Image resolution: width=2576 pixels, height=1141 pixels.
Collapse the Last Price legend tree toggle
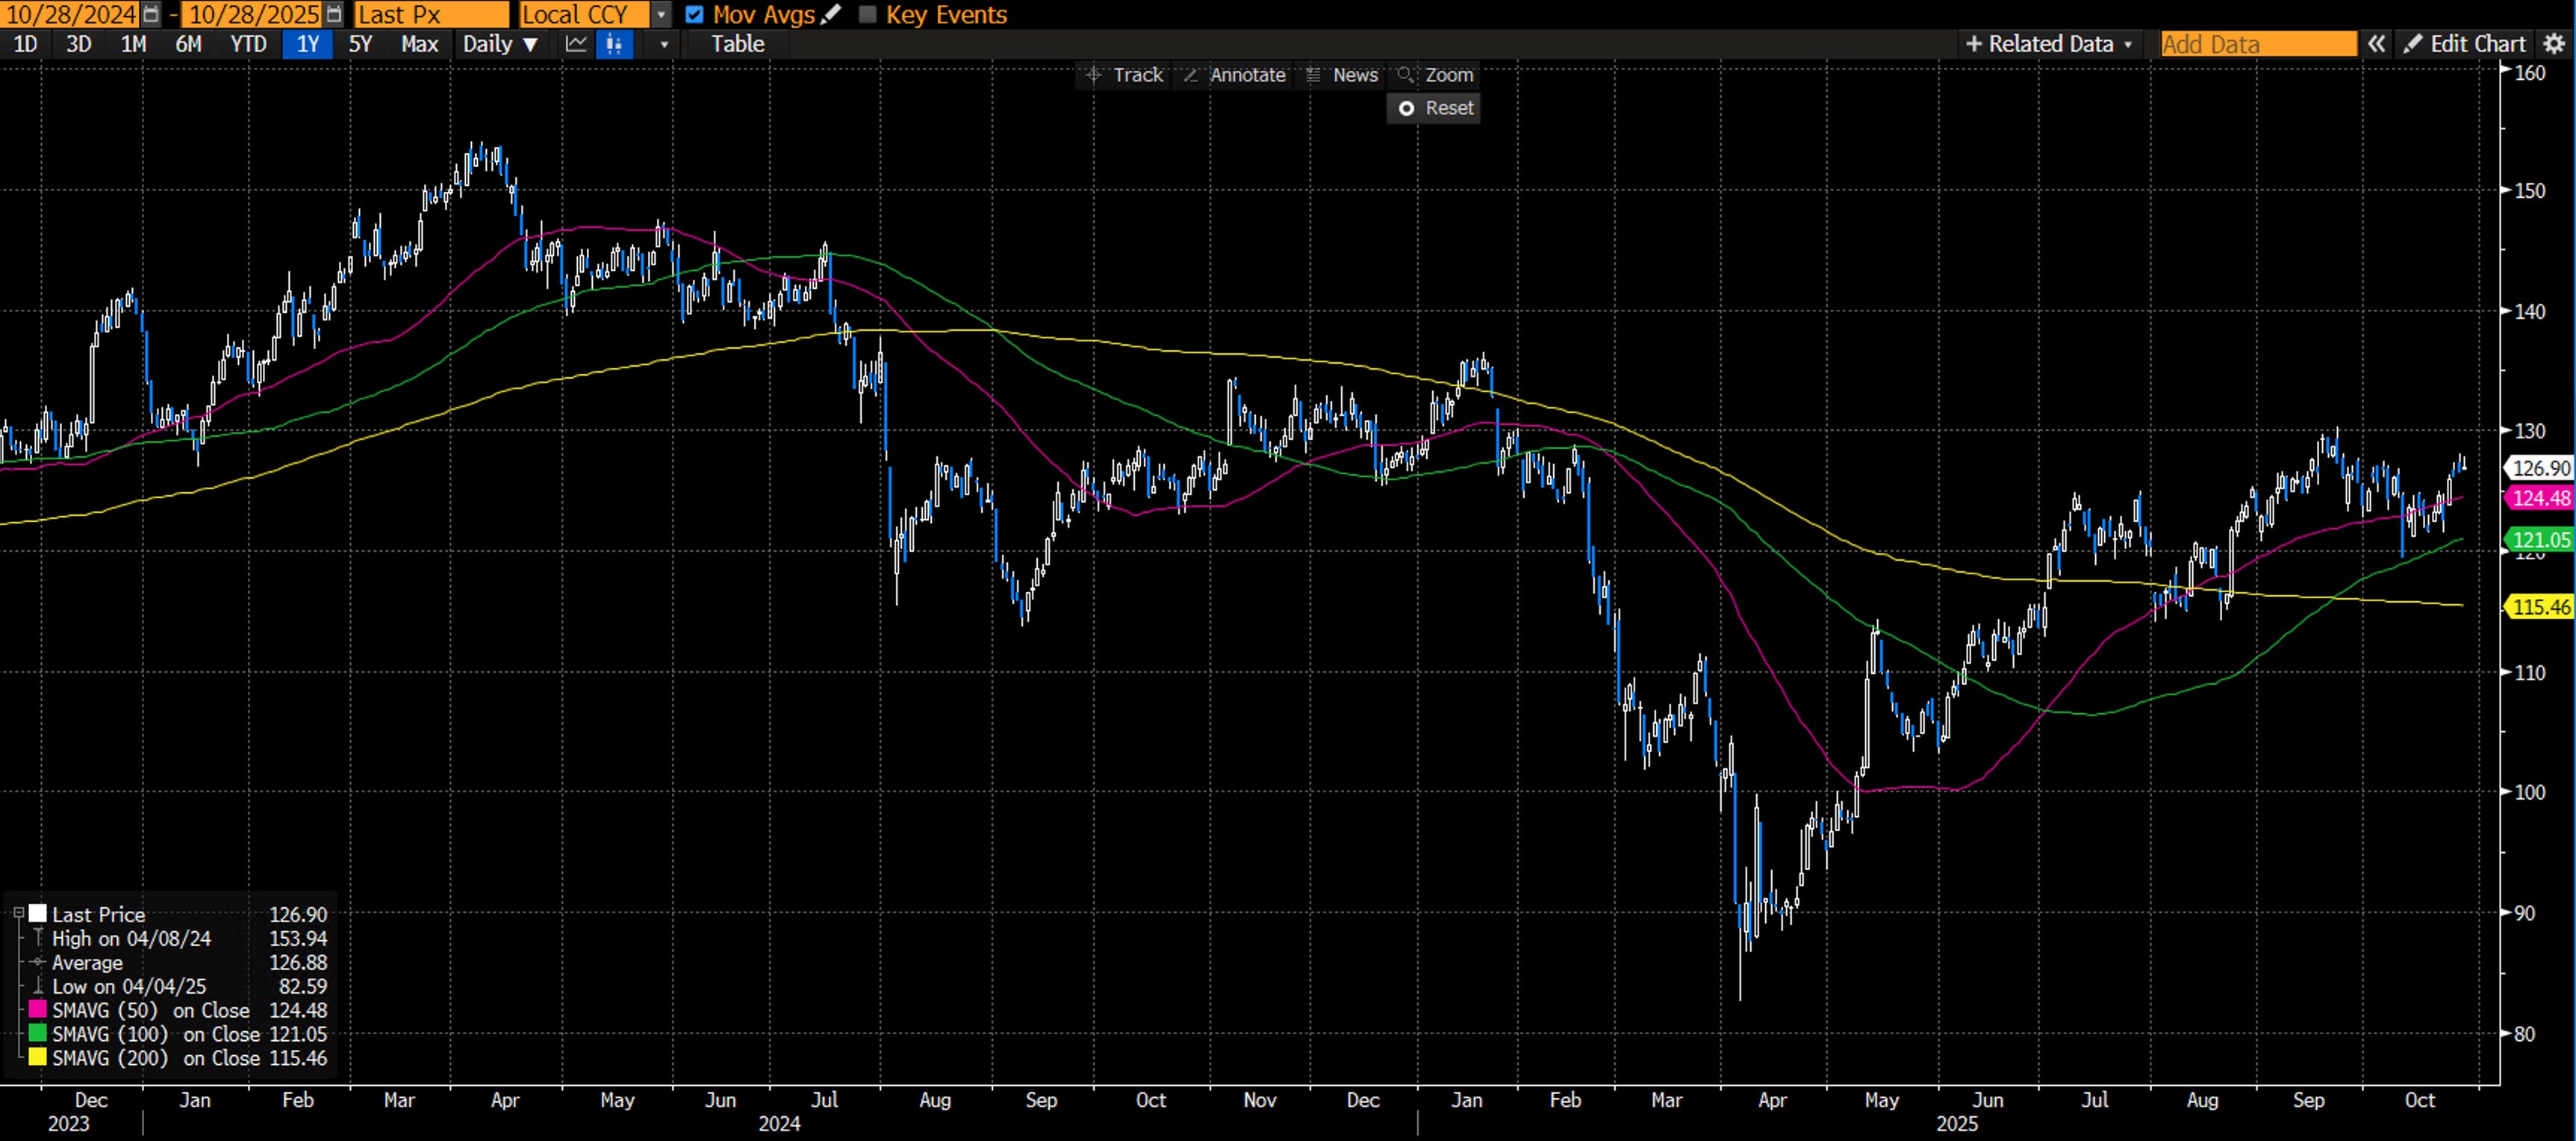(18, 913)
